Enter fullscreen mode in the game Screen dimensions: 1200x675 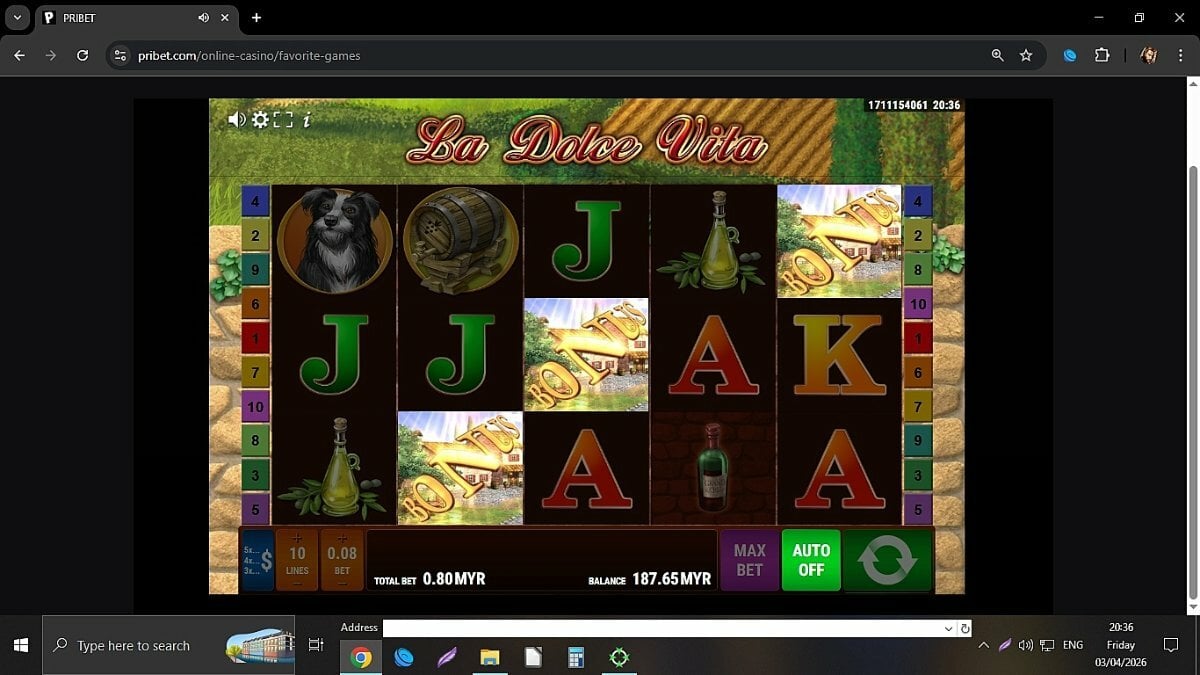point(283,120)
